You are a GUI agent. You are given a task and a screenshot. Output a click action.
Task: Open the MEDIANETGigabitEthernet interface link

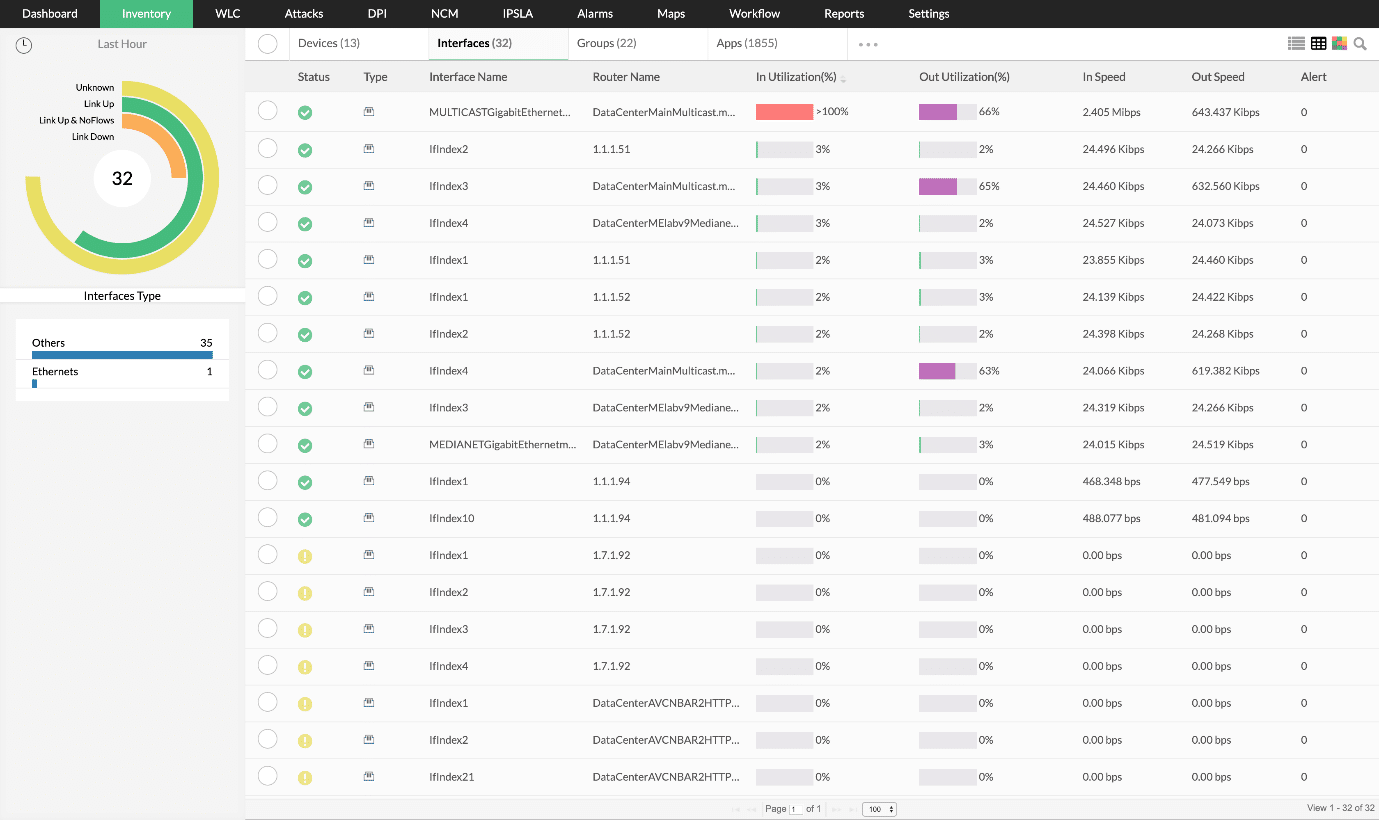click(x=503, y=445)
